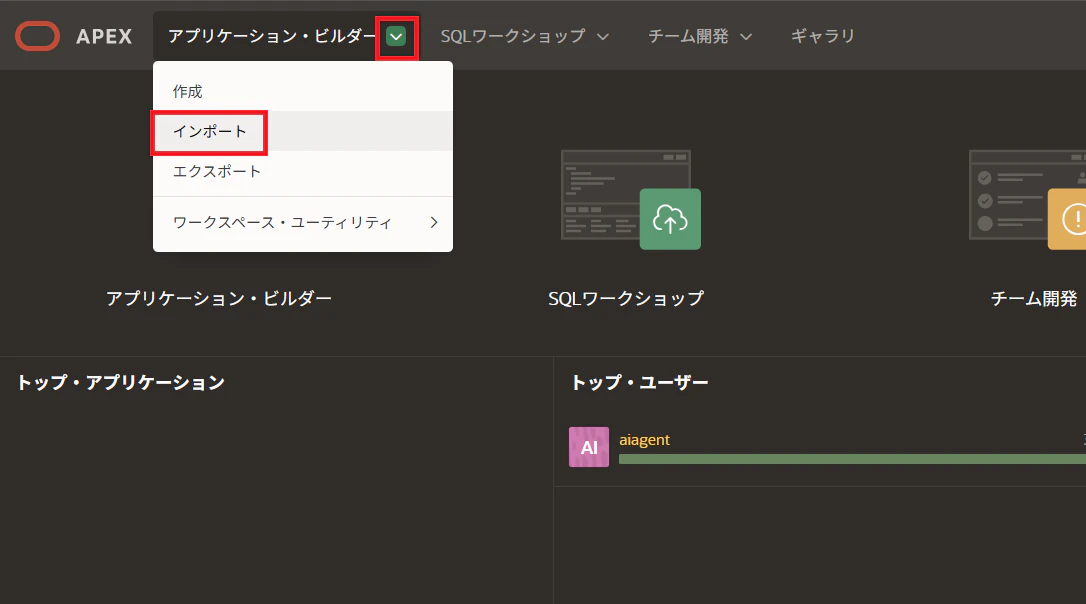Image resolution: width=1086 pixels, height=604 pixels.
Task: Click the トップ・アプリケーション heading
Action: click(121, 382)
